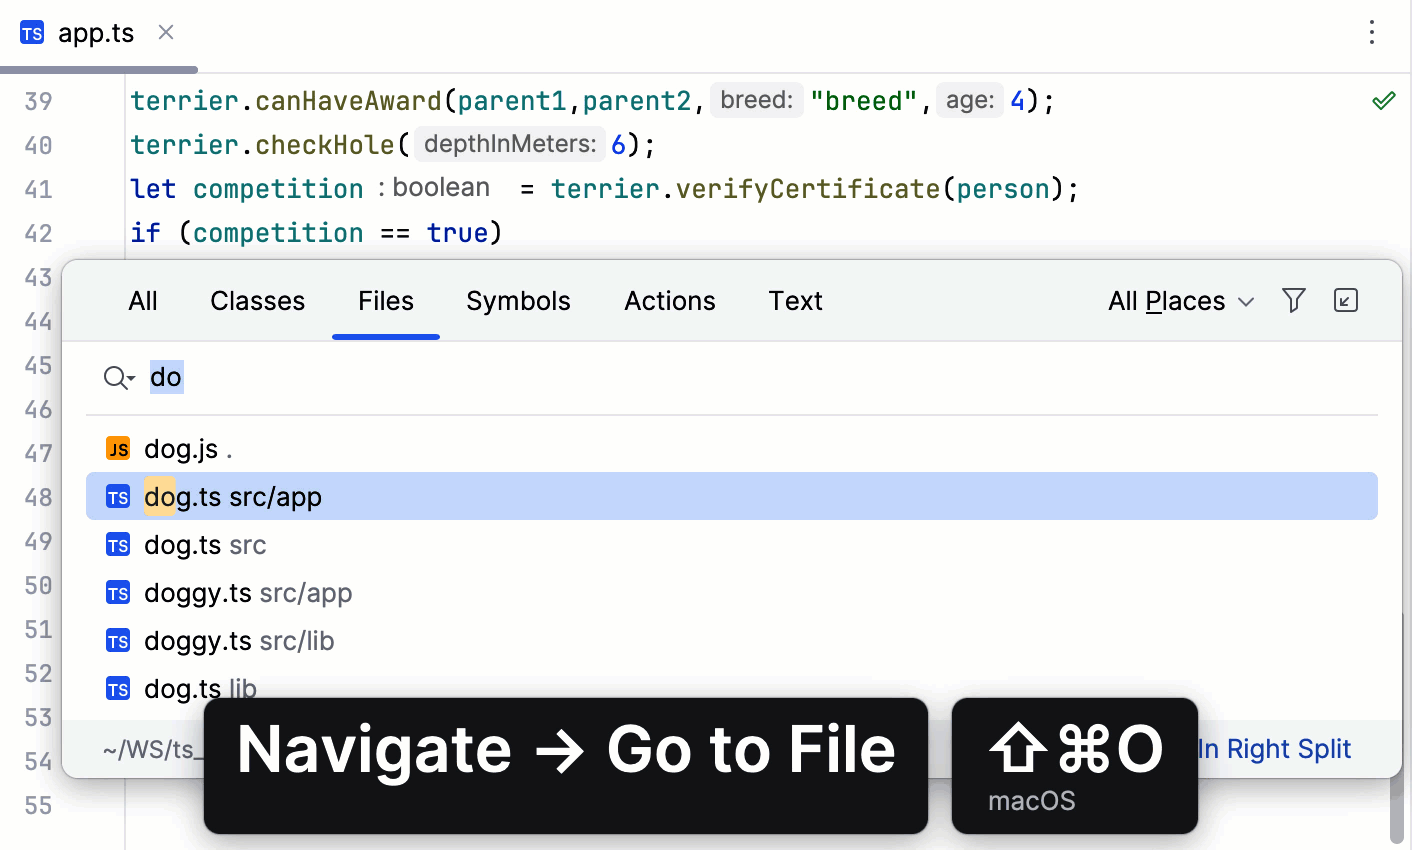Click the editor vertical scrollbar

pyautogui.click(x=1397, y=810)
